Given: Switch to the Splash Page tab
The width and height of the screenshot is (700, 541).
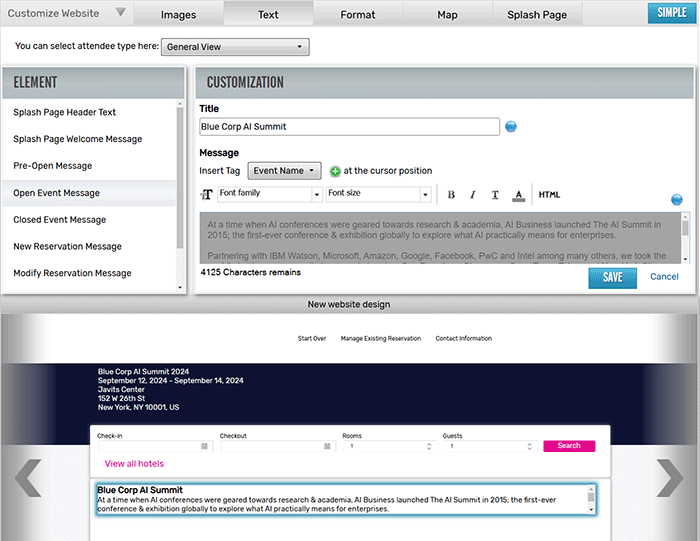Looking at the screenshot, I should (537, 15).
